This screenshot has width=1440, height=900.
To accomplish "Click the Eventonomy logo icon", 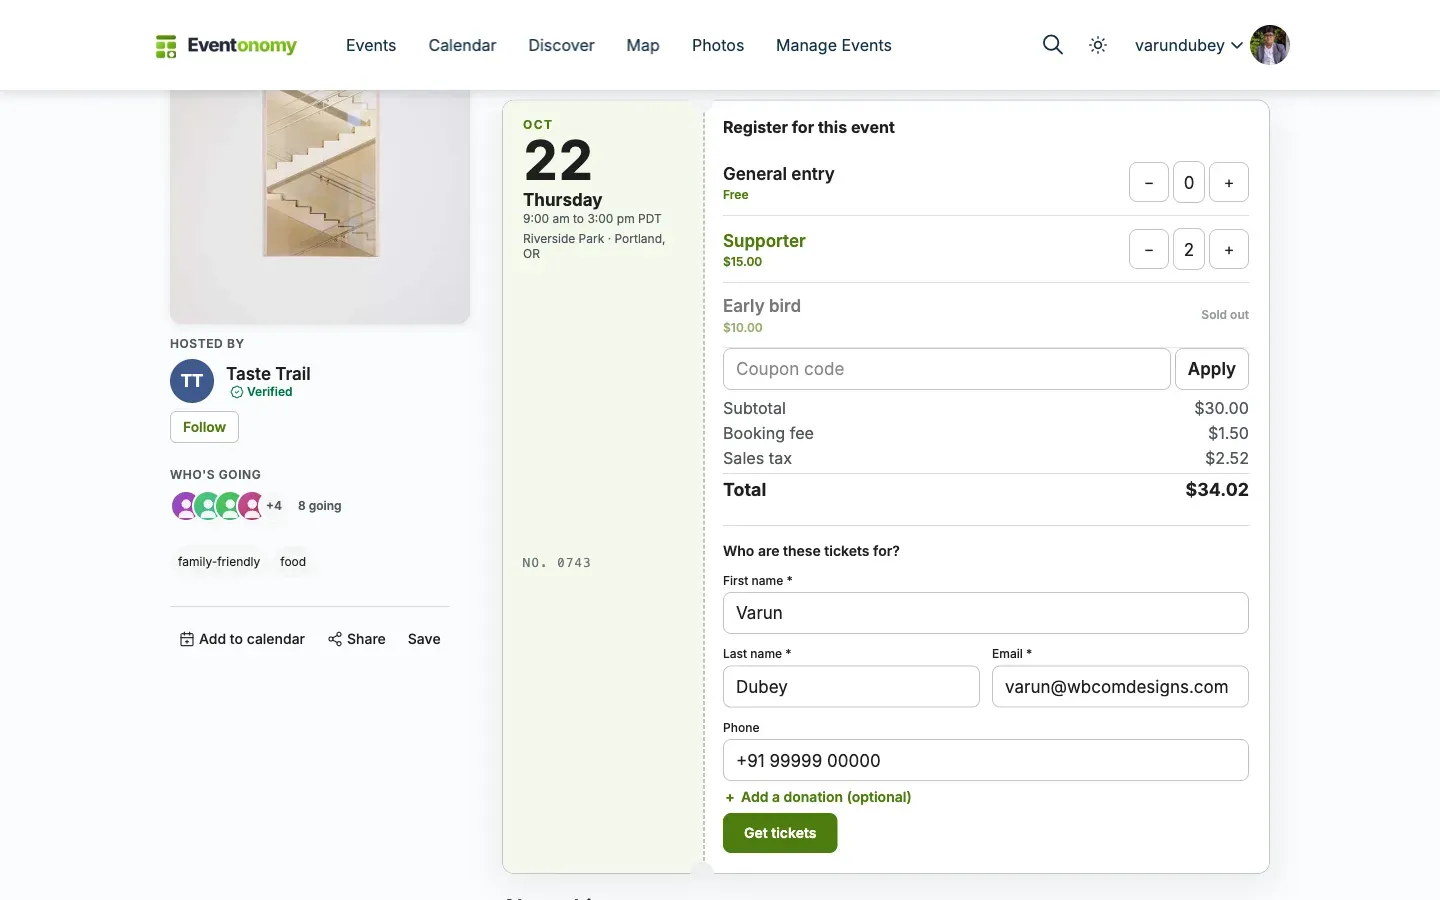I will pyautogui.click(x=166, y=46).
